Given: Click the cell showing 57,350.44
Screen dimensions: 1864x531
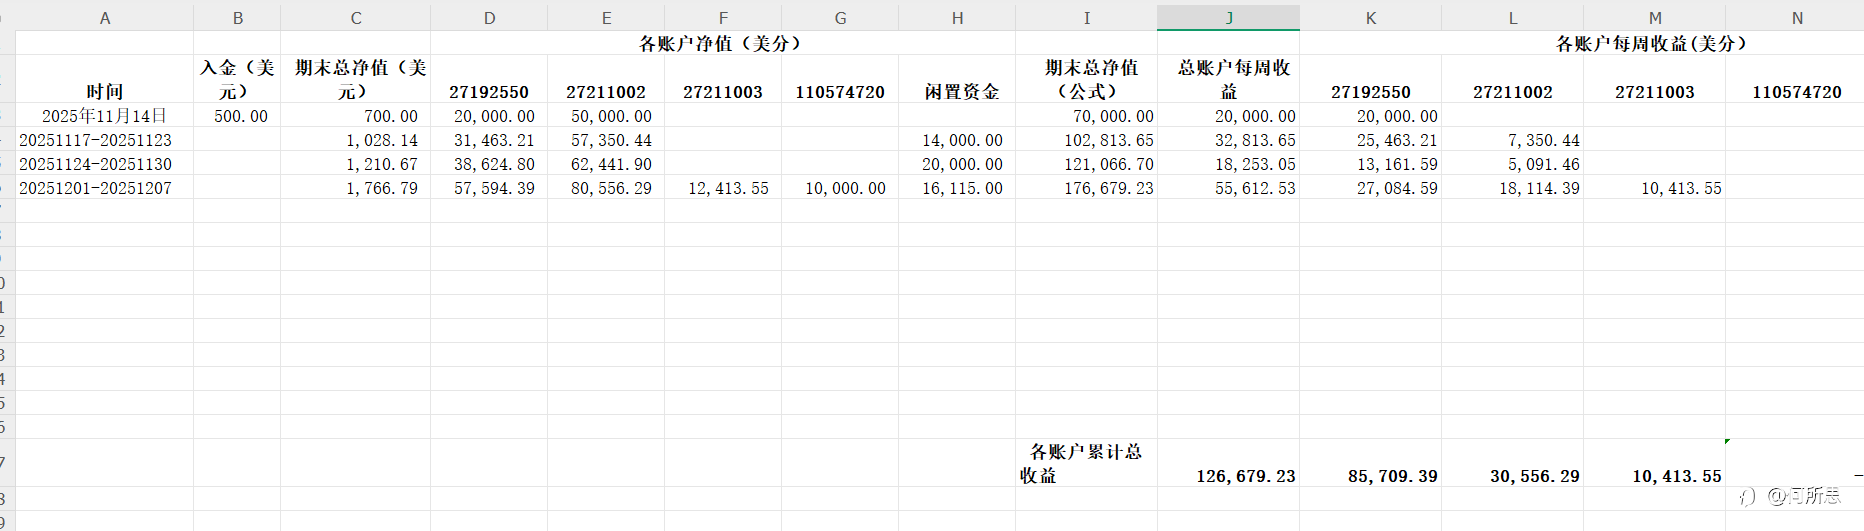Looking at the screenshot, I should [606, 139].
